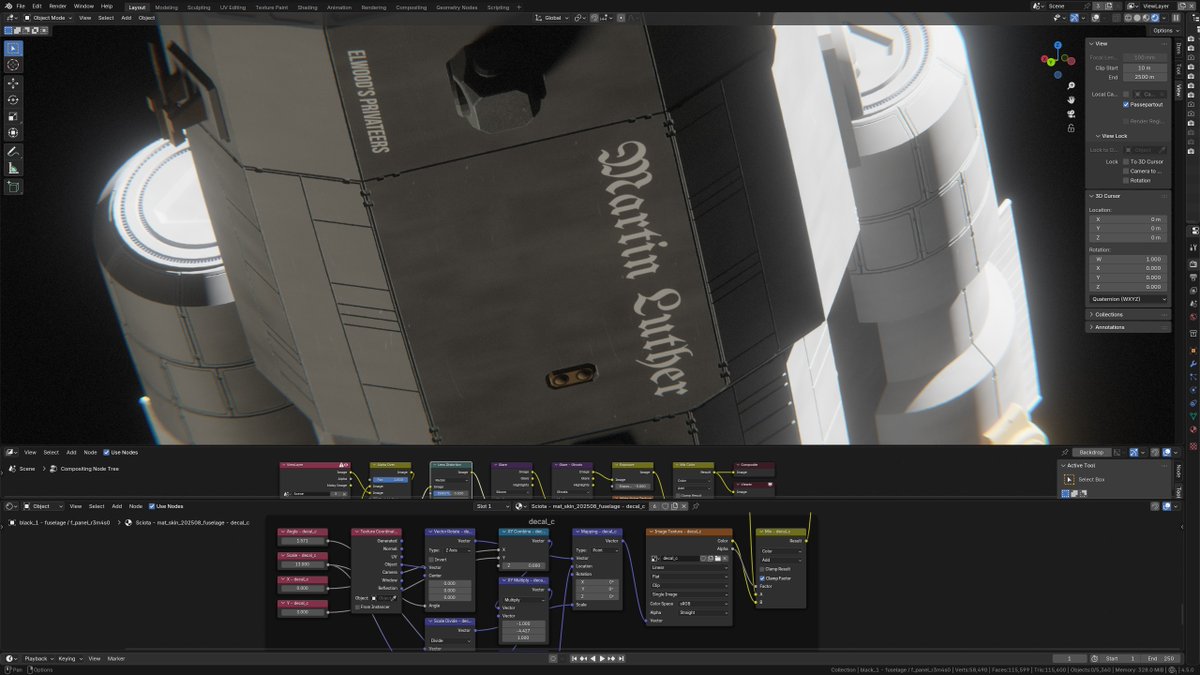Viewport: 1200px width, 675px height.
Task: Toggle Use Nodes in compositor header
Action: click(x=107, y=452)
